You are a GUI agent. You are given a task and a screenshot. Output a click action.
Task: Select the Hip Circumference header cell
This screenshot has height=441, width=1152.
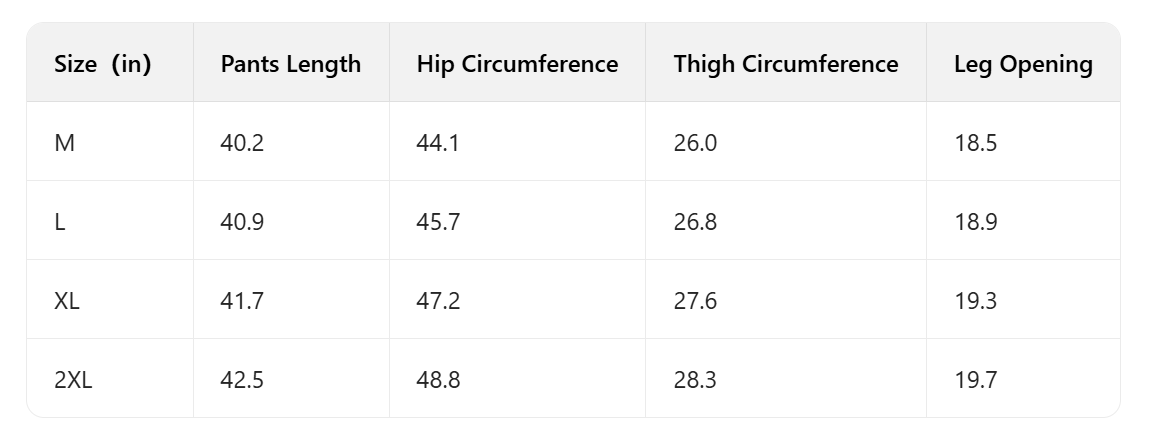coord(517,65)
